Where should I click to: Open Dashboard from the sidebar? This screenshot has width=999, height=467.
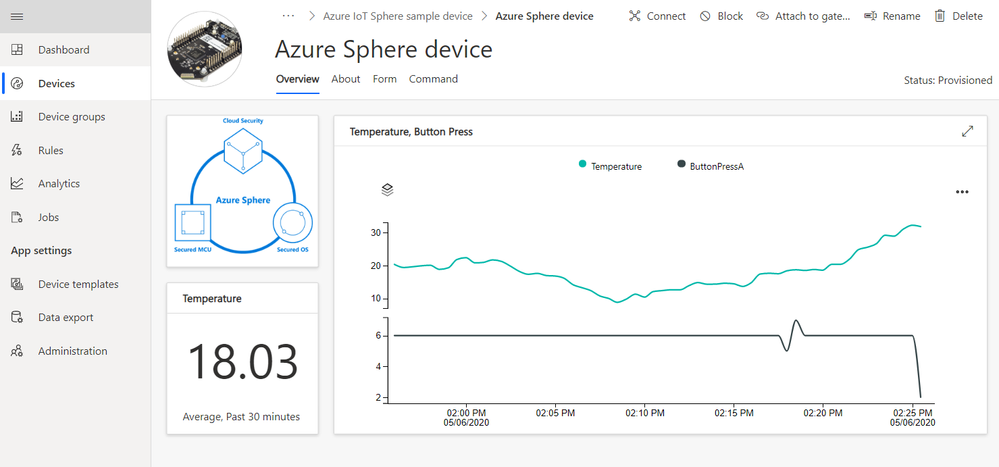coord(63,50)
